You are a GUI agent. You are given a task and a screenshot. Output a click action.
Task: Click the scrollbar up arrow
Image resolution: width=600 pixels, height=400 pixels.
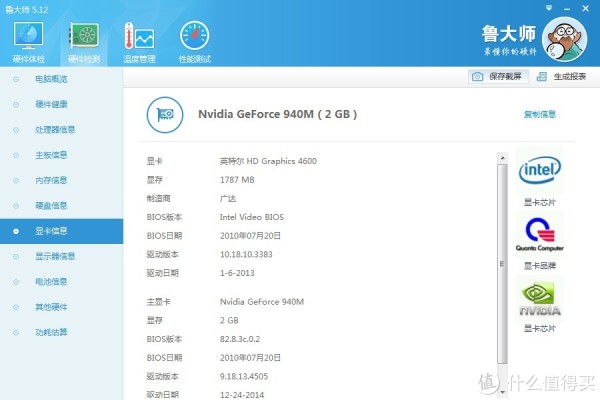point(502,158)
